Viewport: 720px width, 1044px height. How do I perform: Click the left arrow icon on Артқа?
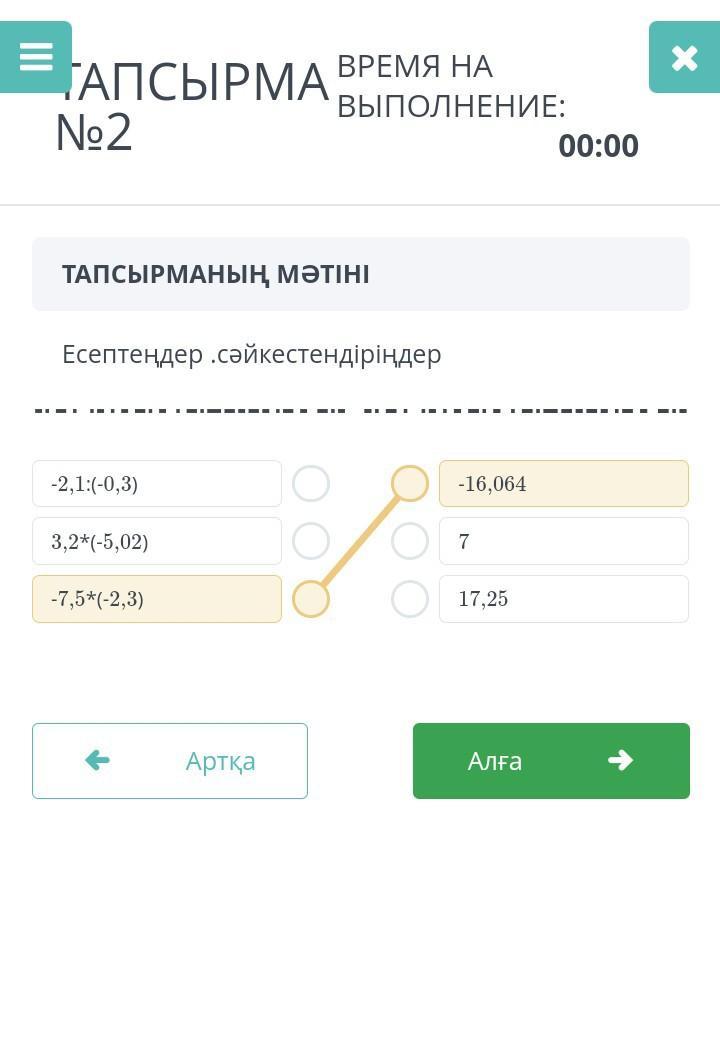click(97, 761)
